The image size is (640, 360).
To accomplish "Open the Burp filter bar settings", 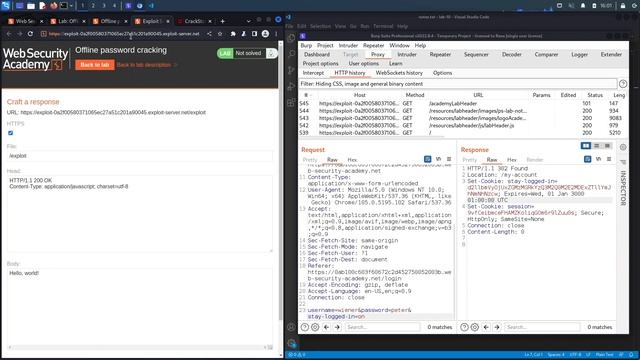I will click(458, 84).
